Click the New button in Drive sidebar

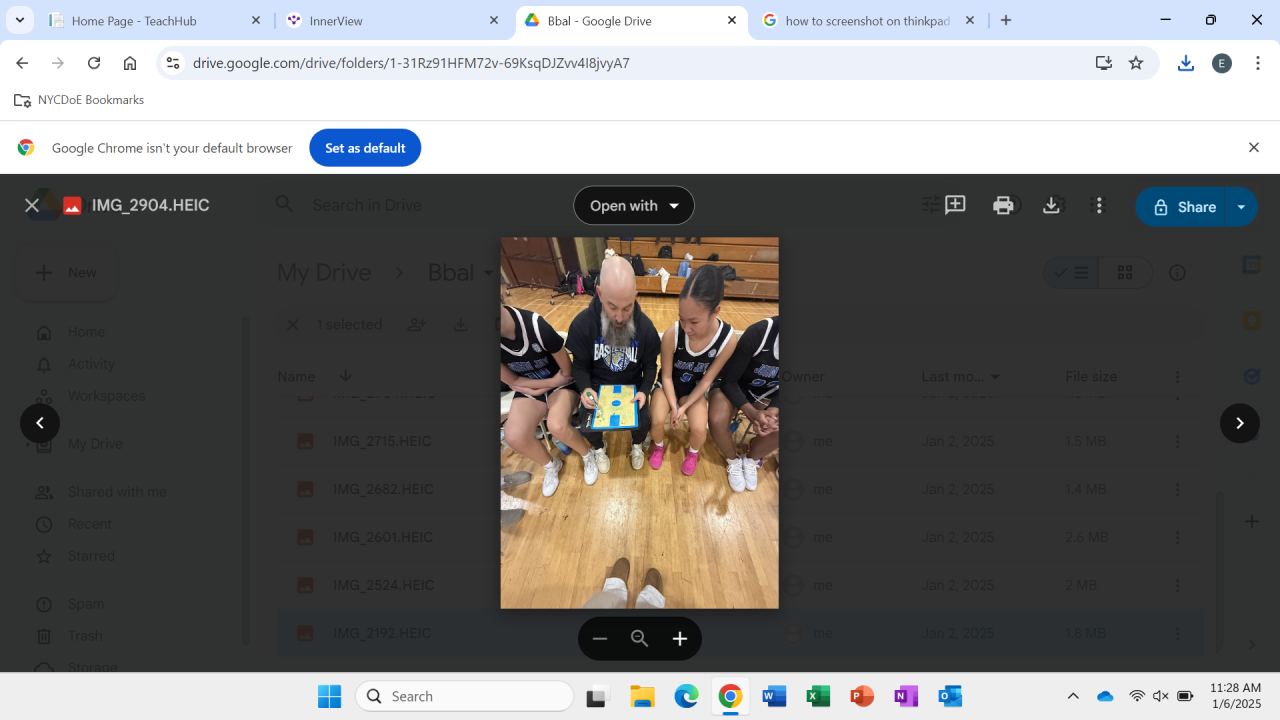click(66, 272)
